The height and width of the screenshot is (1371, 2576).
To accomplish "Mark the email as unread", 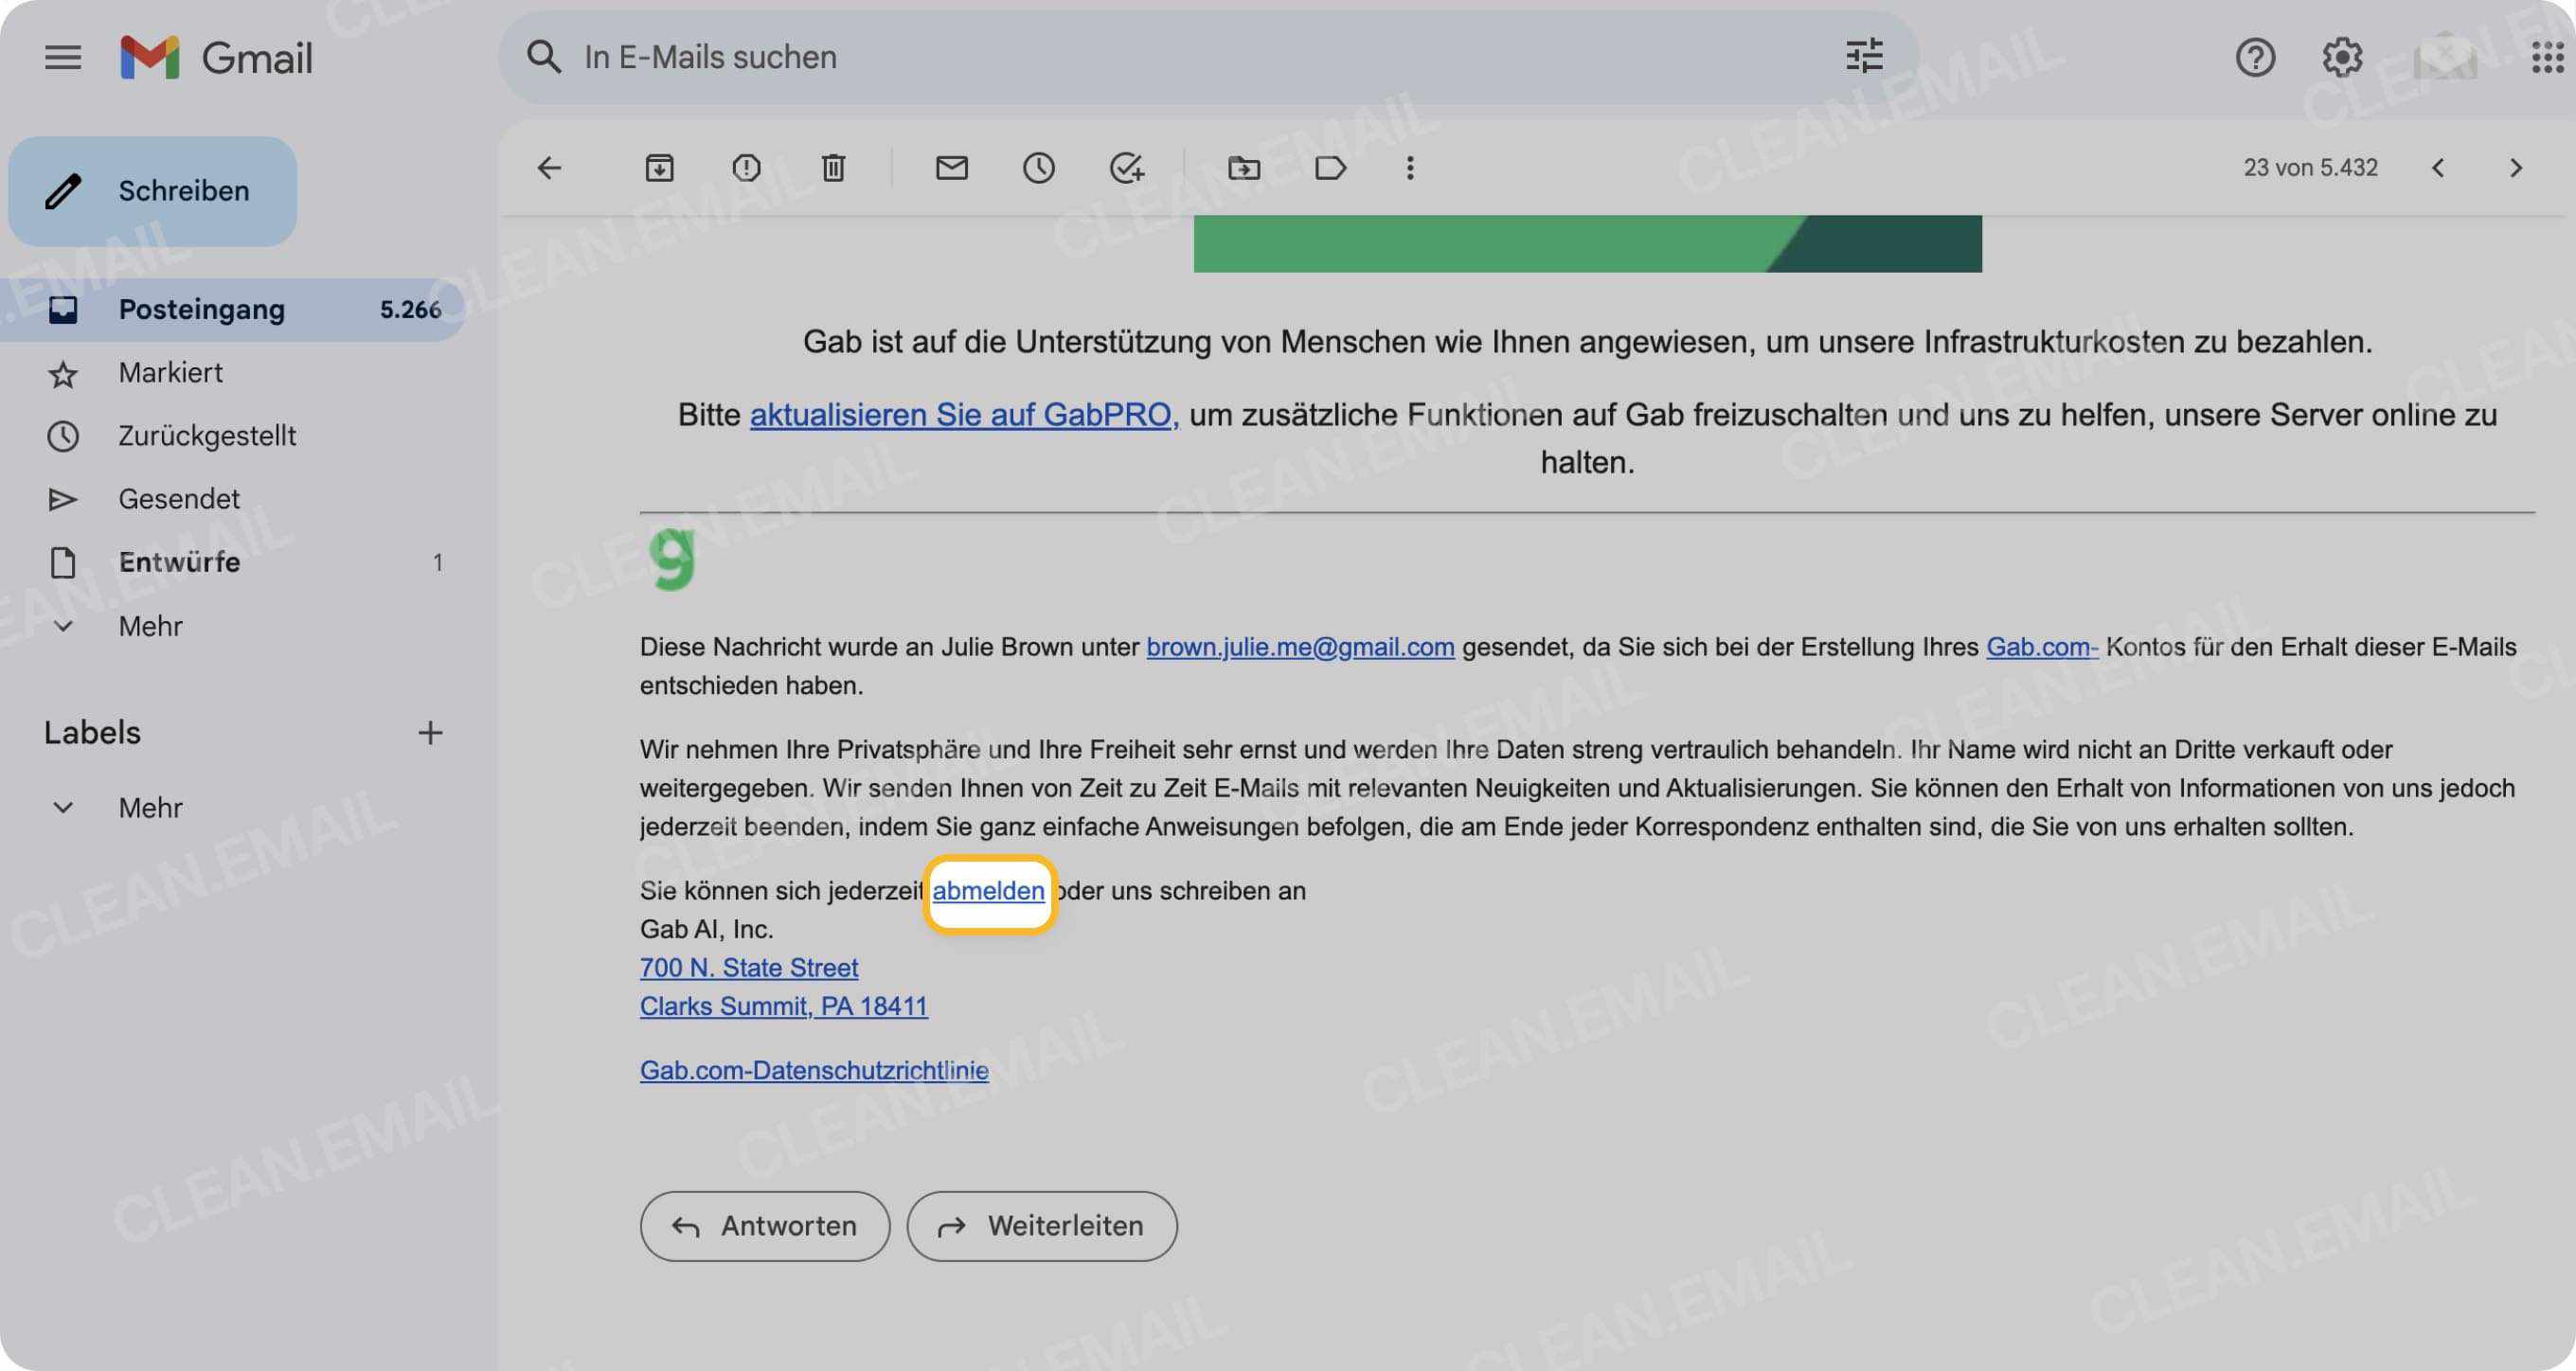I will (951, 167).
